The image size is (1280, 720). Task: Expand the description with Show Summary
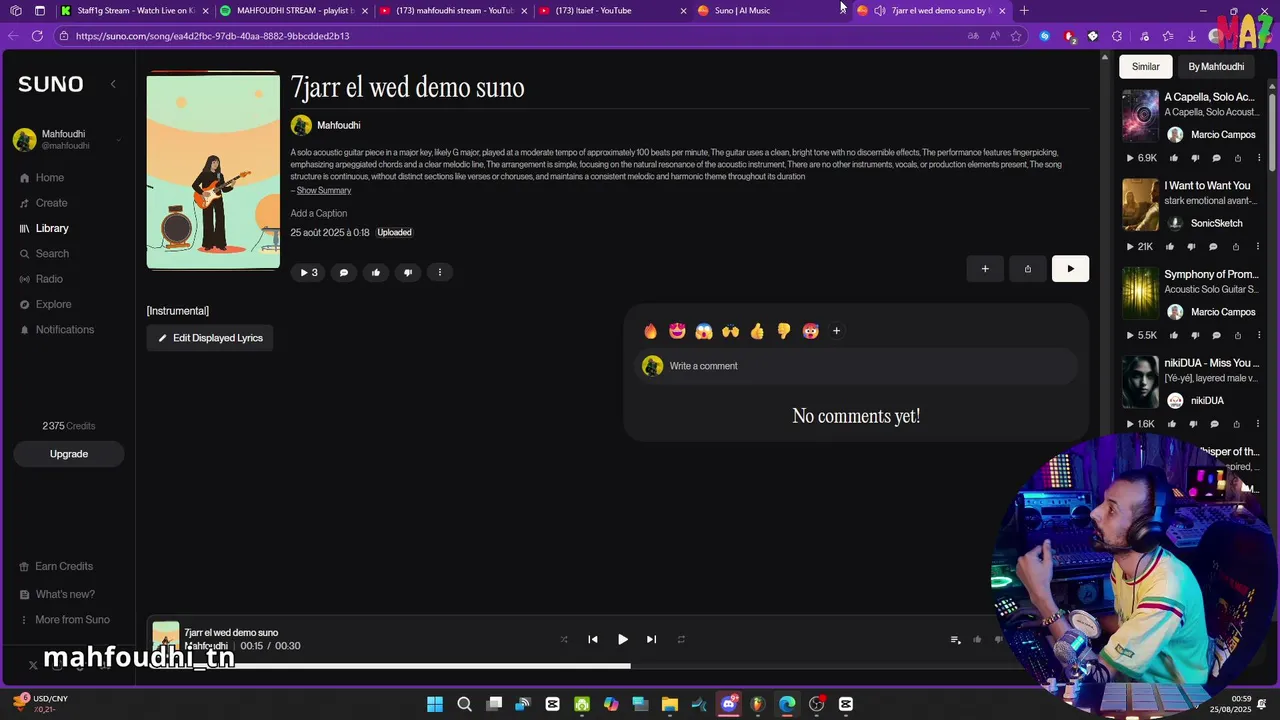[323, 190]
